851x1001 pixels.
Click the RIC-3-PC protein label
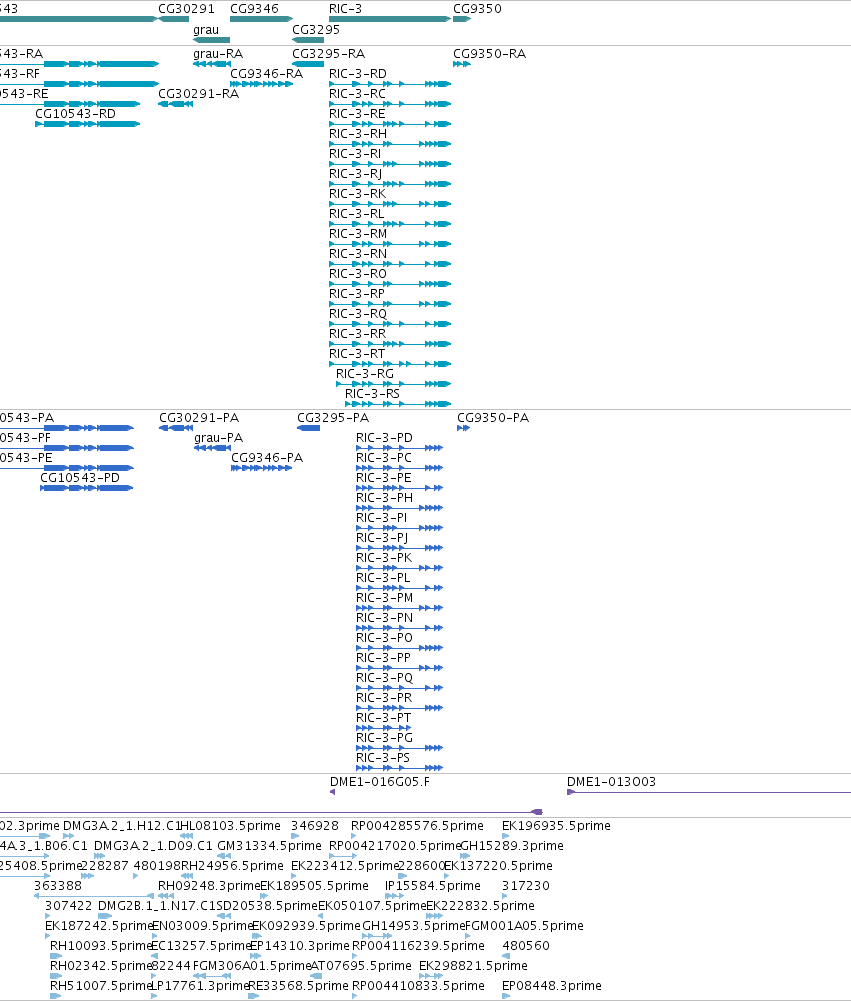[384, 458]
